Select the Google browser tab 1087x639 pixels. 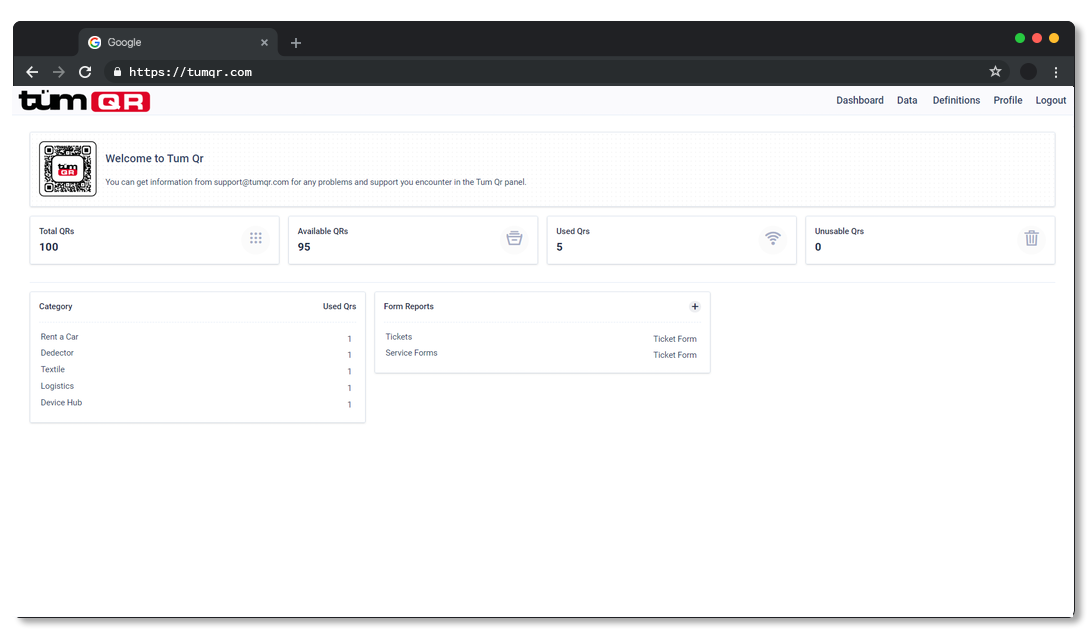pyautogui.click(x=178, y=42)
